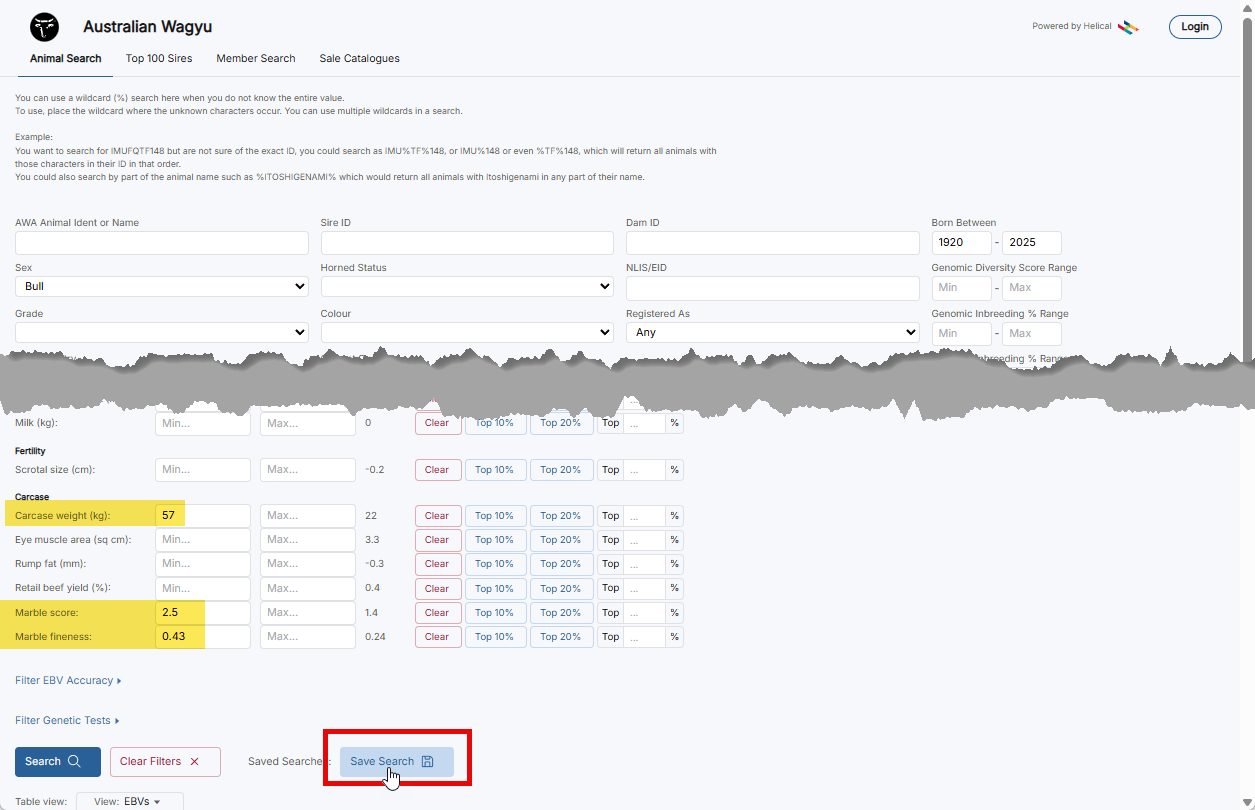Click the AWA Animal Ident or Name field

pyautogui.click(x=162, y=243)
